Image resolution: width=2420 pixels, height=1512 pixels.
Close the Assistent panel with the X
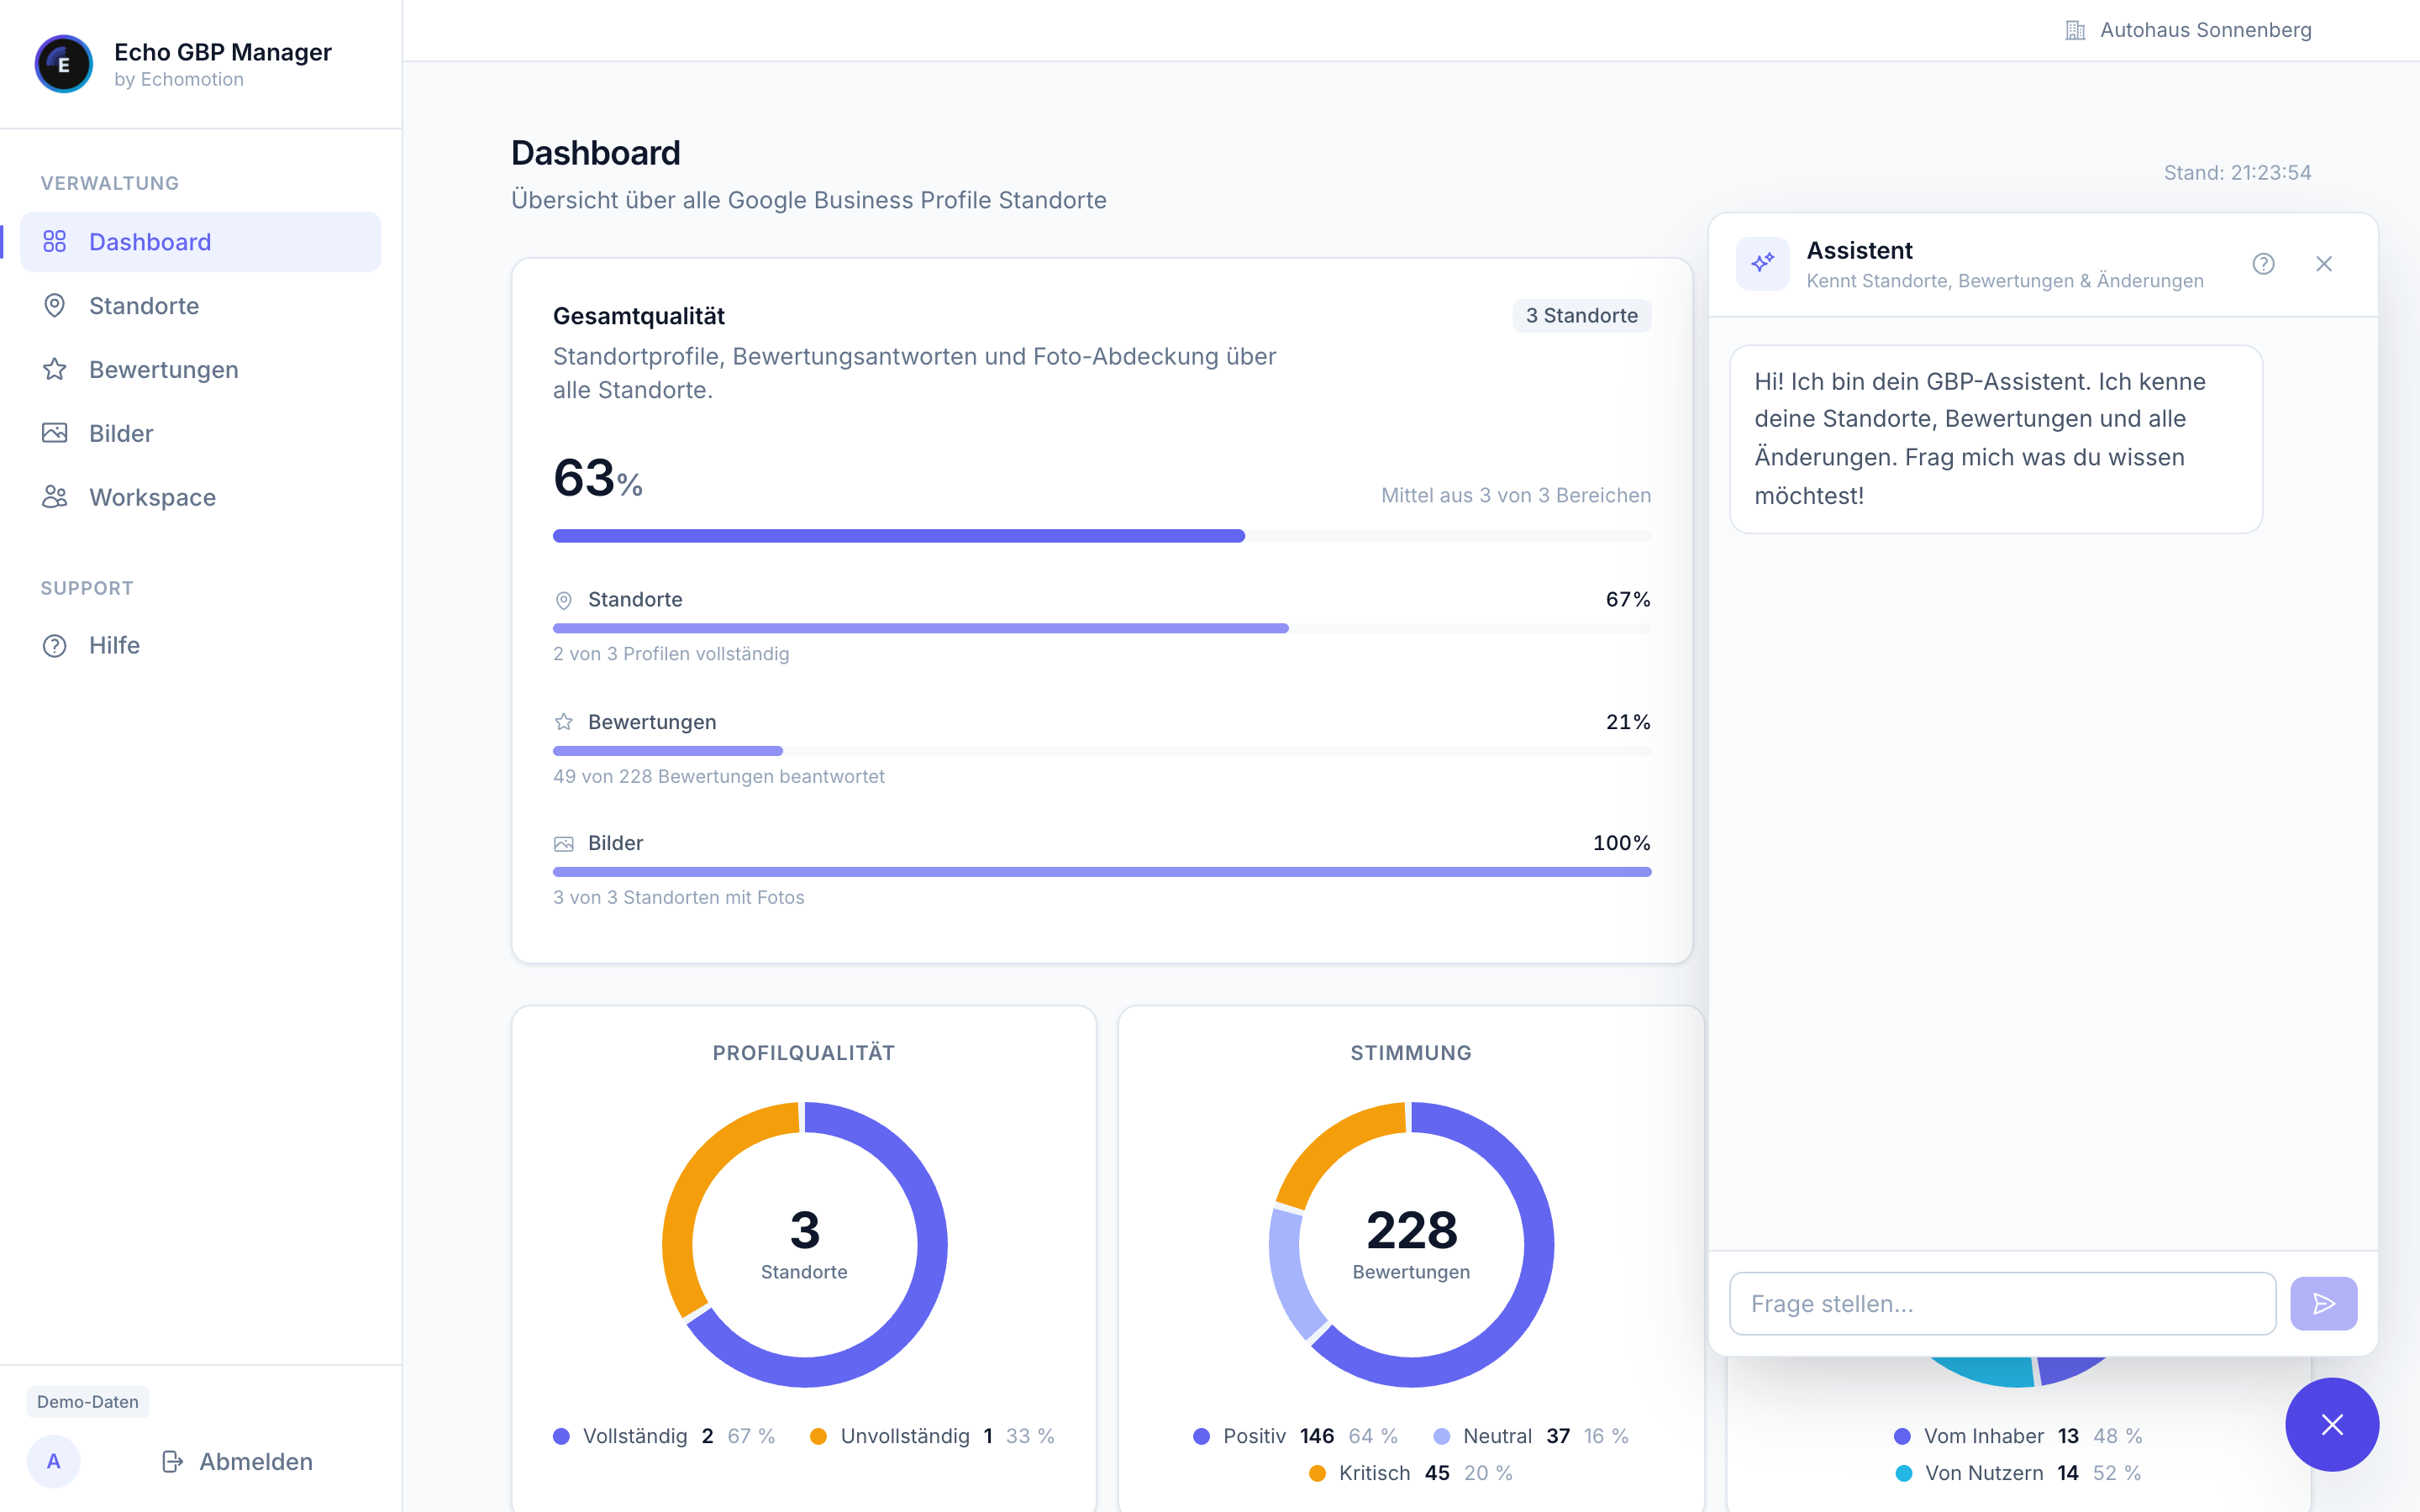point(2324,264)
